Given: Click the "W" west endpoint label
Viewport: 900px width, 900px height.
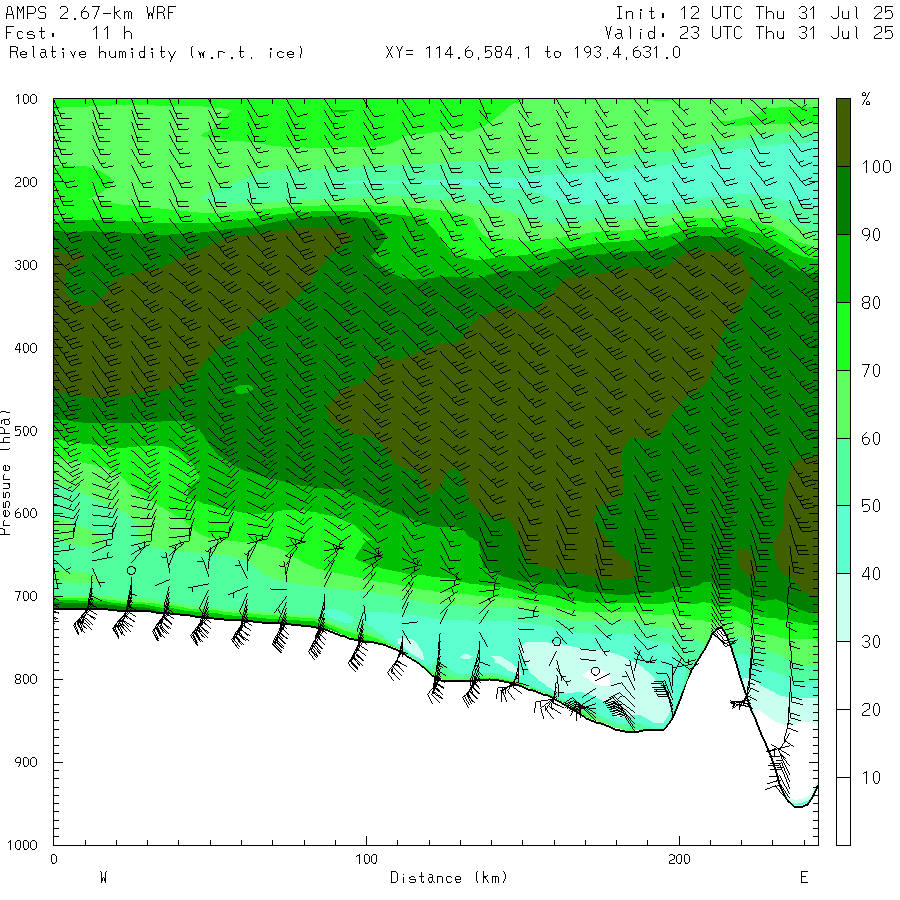Looking at the screenshot, I should tap(103, 878).
